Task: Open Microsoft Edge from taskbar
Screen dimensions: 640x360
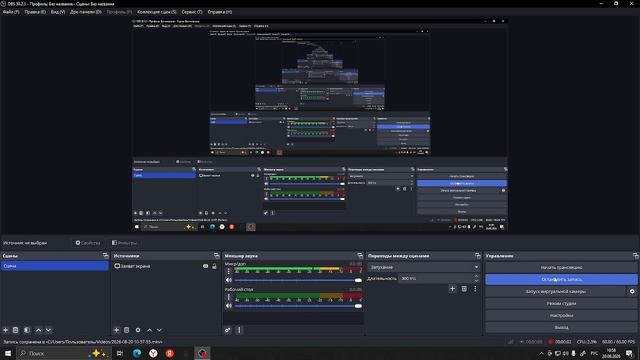Action: [137, 353]
